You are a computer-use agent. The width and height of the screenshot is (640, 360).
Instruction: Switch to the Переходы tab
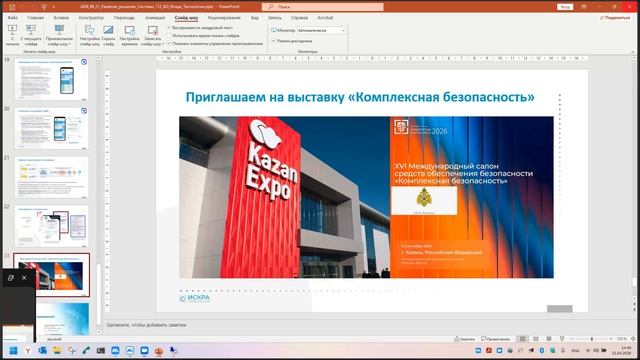(x=124, y=18)
